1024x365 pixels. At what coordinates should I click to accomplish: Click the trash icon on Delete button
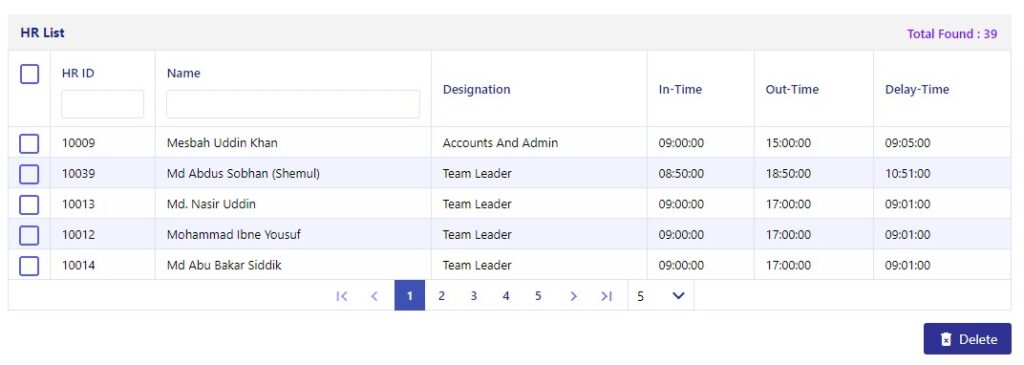coord(946,340)
